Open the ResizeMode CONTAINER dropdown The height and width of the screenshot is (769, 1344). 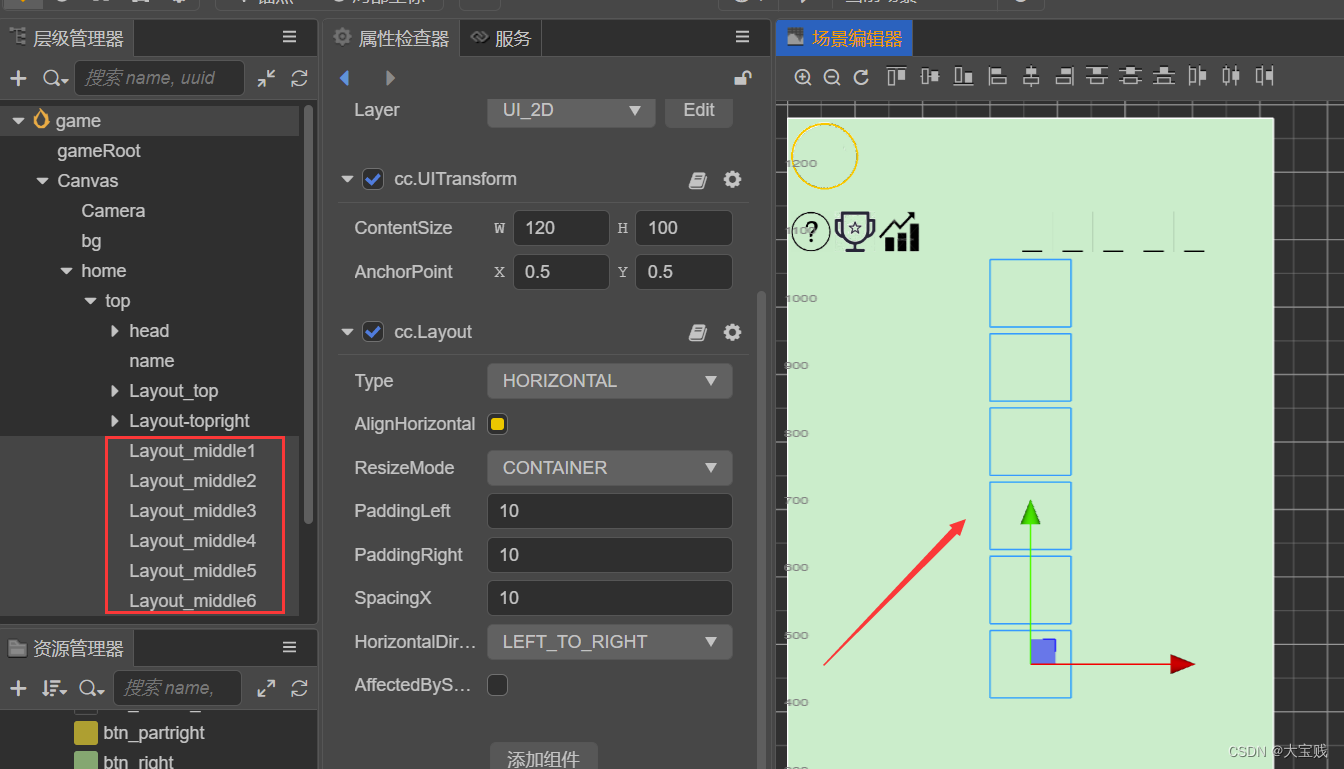coord(609,468)
